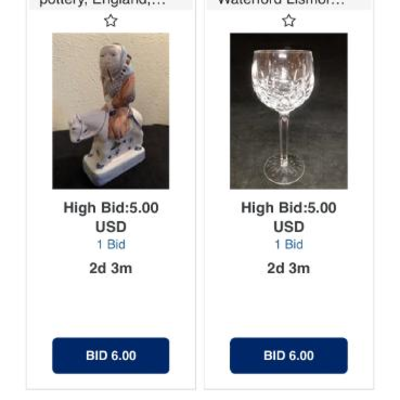Screen dimensions: 400x400
Task: View the 1 Bid history for the figurine
Action: point(111,244)
